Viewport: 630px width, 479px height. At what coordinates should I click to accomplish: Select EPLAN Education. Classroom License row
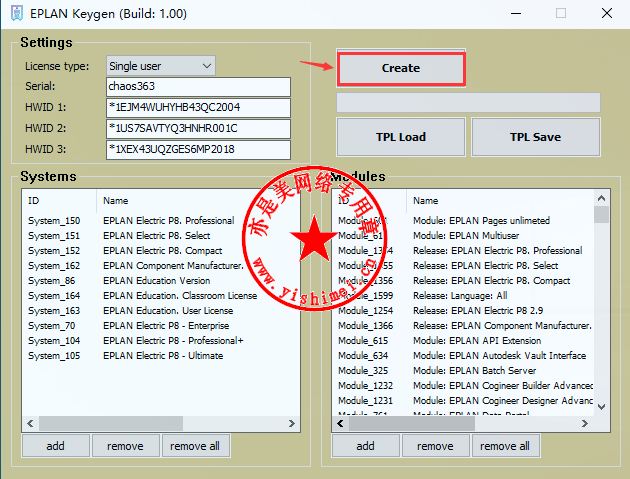[x=161, y=296]
